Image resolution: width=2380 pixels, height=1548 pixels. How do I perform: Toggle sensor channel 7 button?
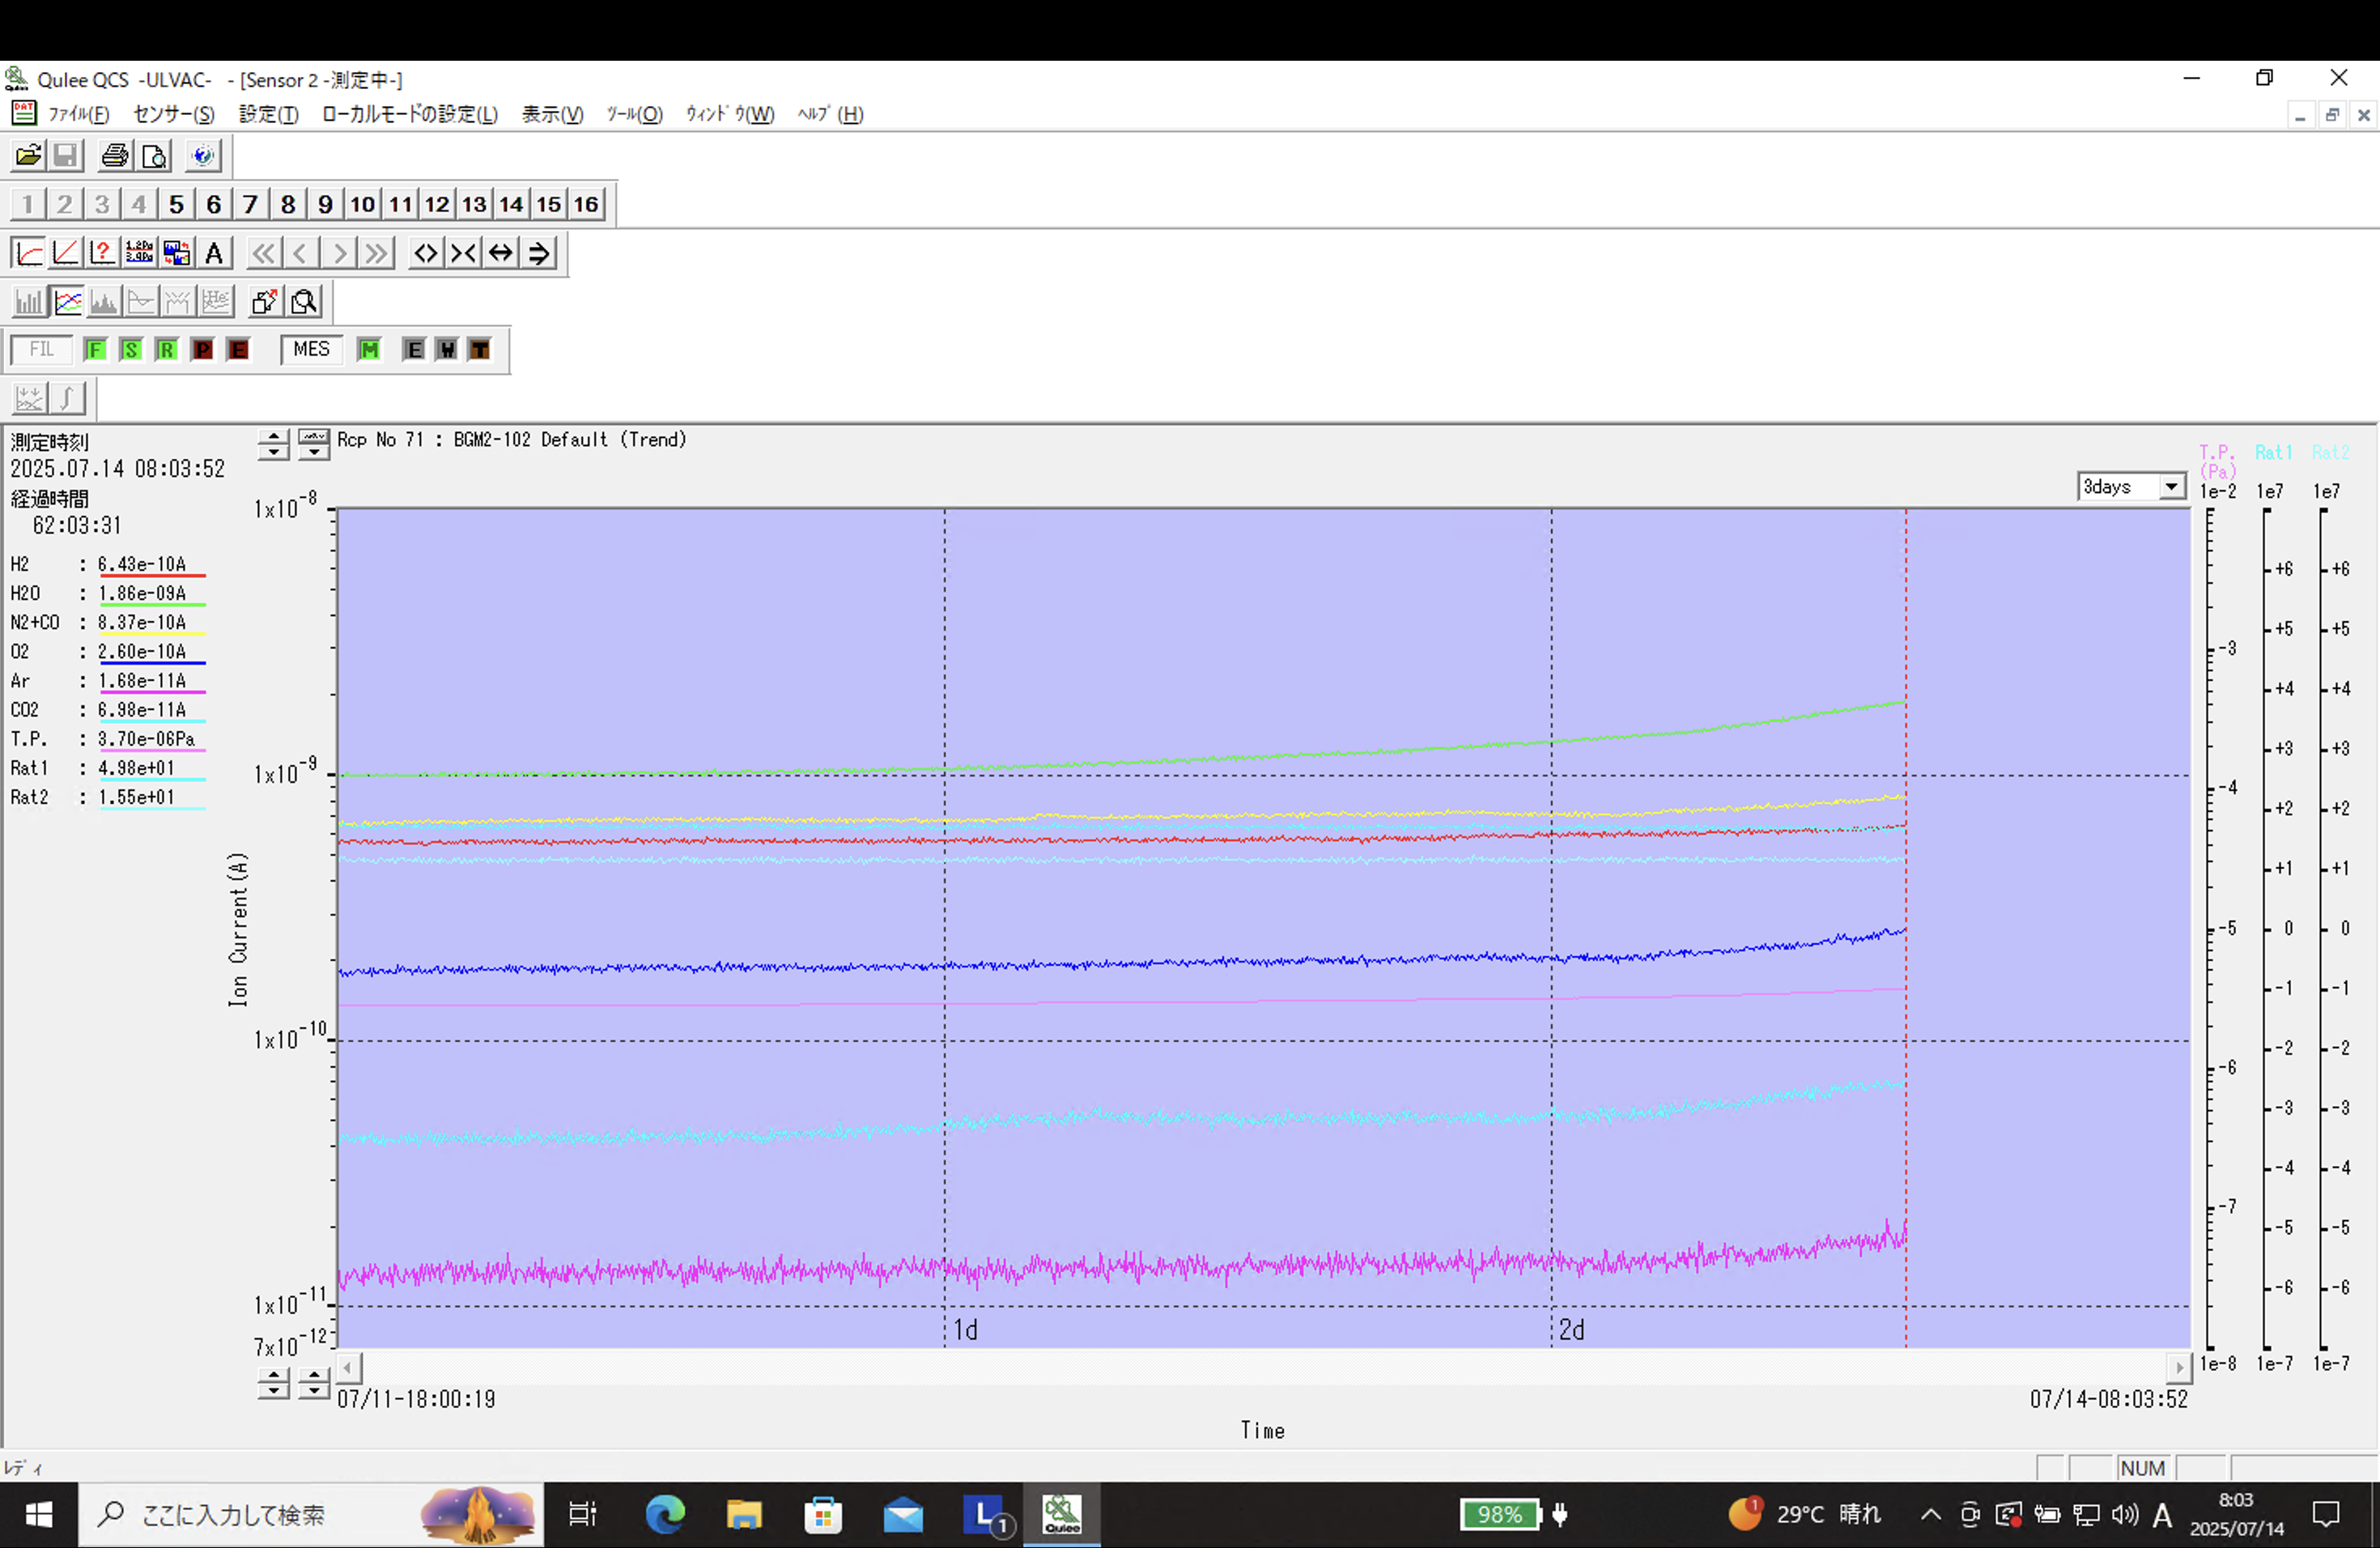click(250, 204)
